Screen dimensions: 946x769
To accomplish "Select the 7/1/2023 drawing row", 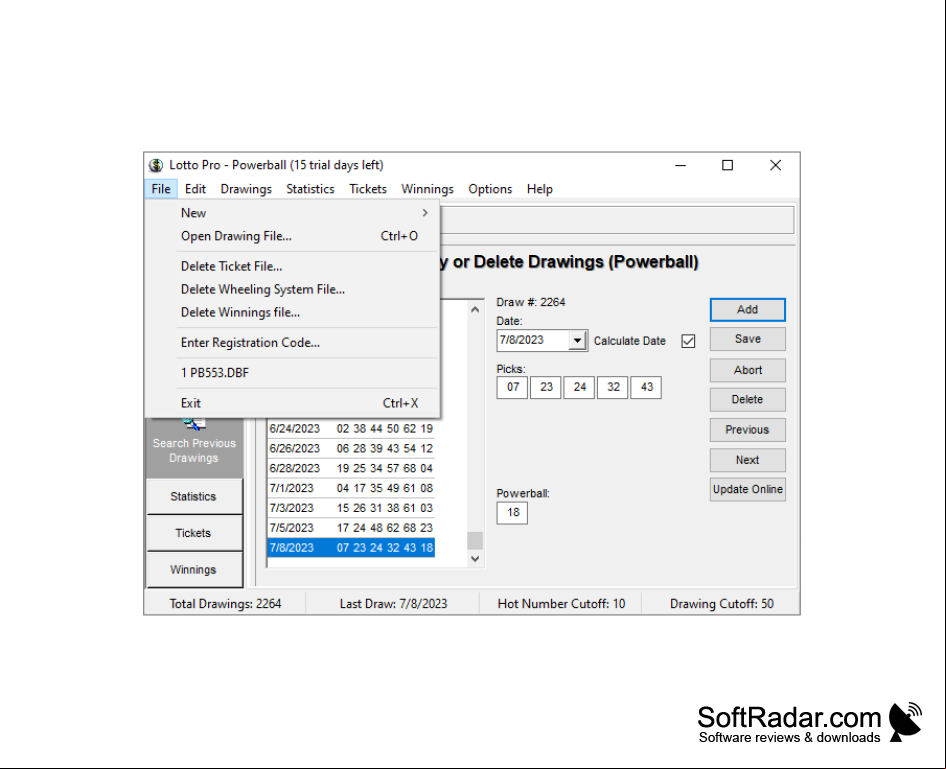I will [351, 489].
